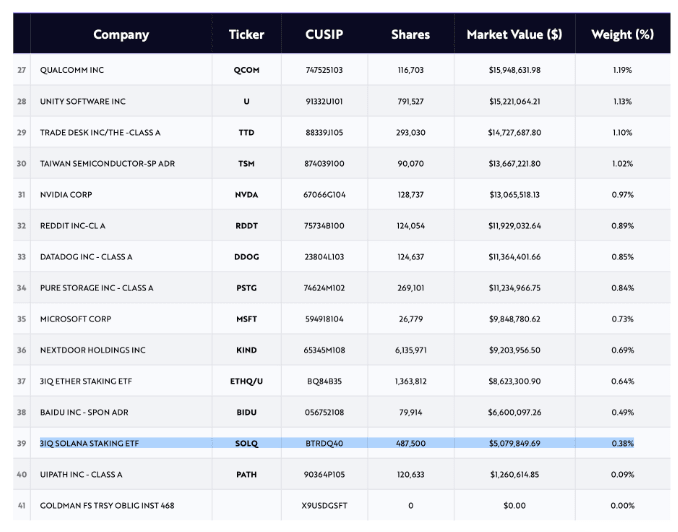678x532 pixels.
Task: Click the QCOM ticker cell
Action: [246, 70]
